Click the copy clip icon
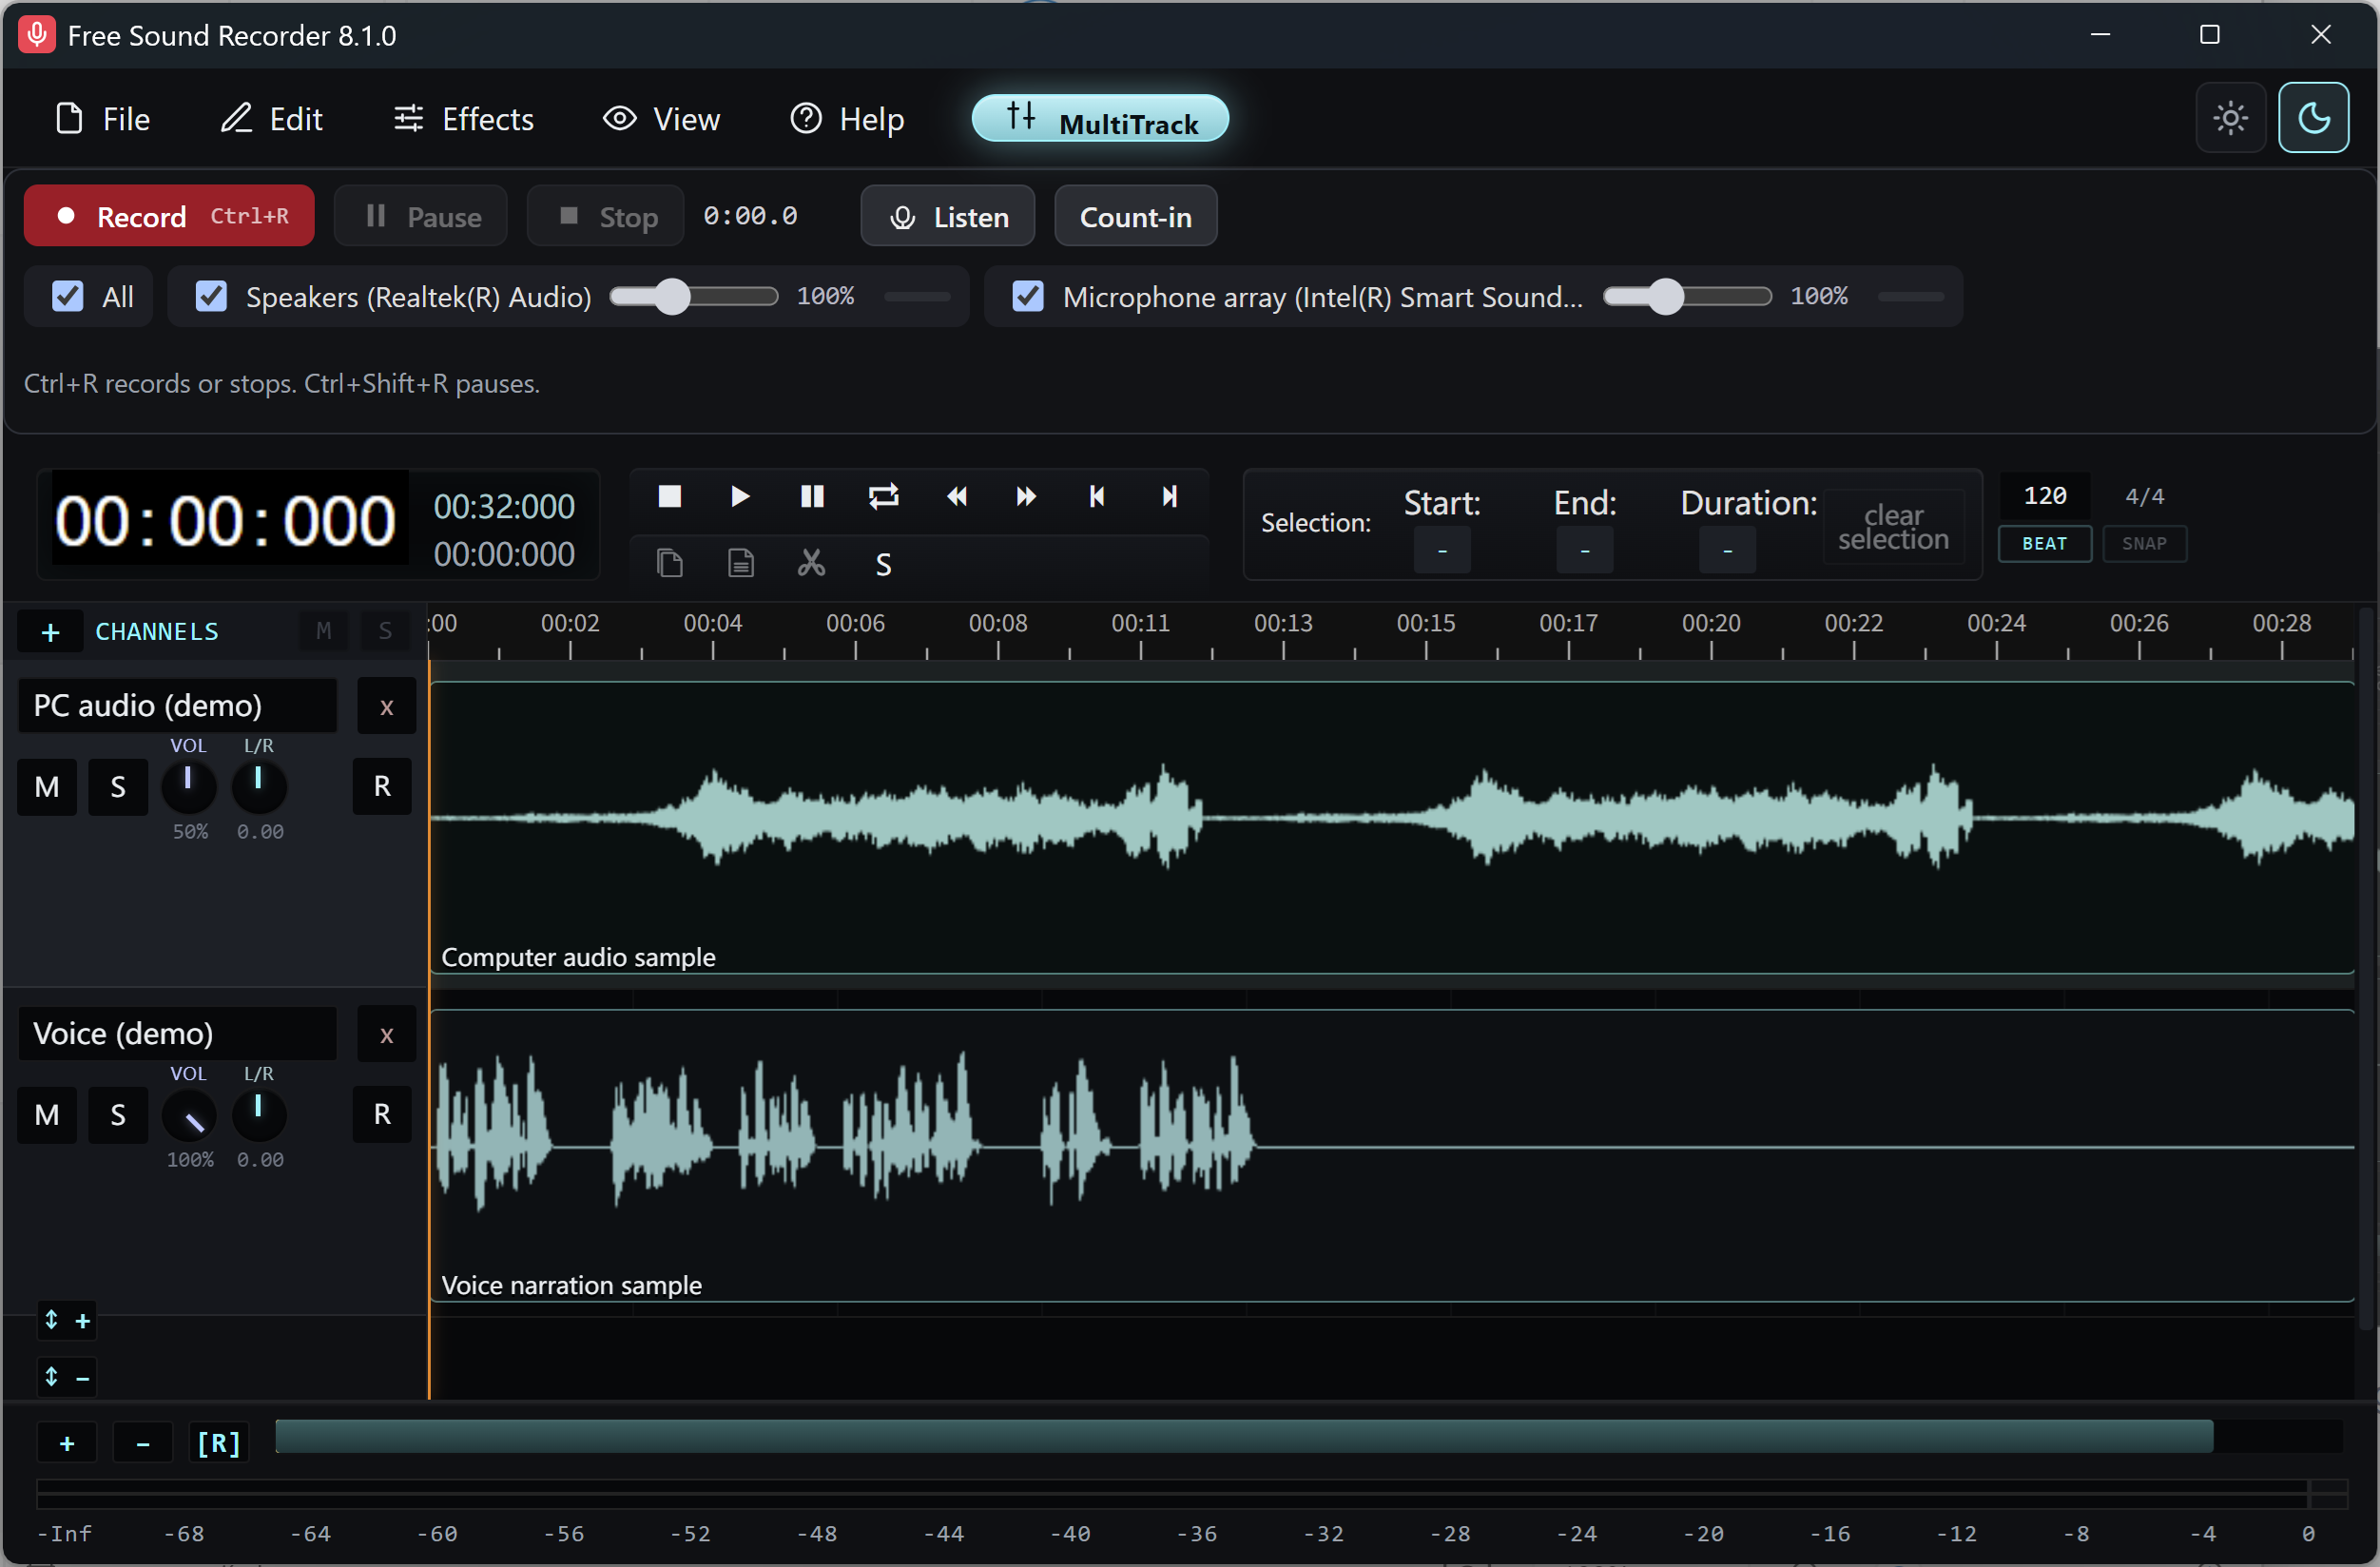Image resolution: width=2380 pixels, height=1567 pixels. 669,564
